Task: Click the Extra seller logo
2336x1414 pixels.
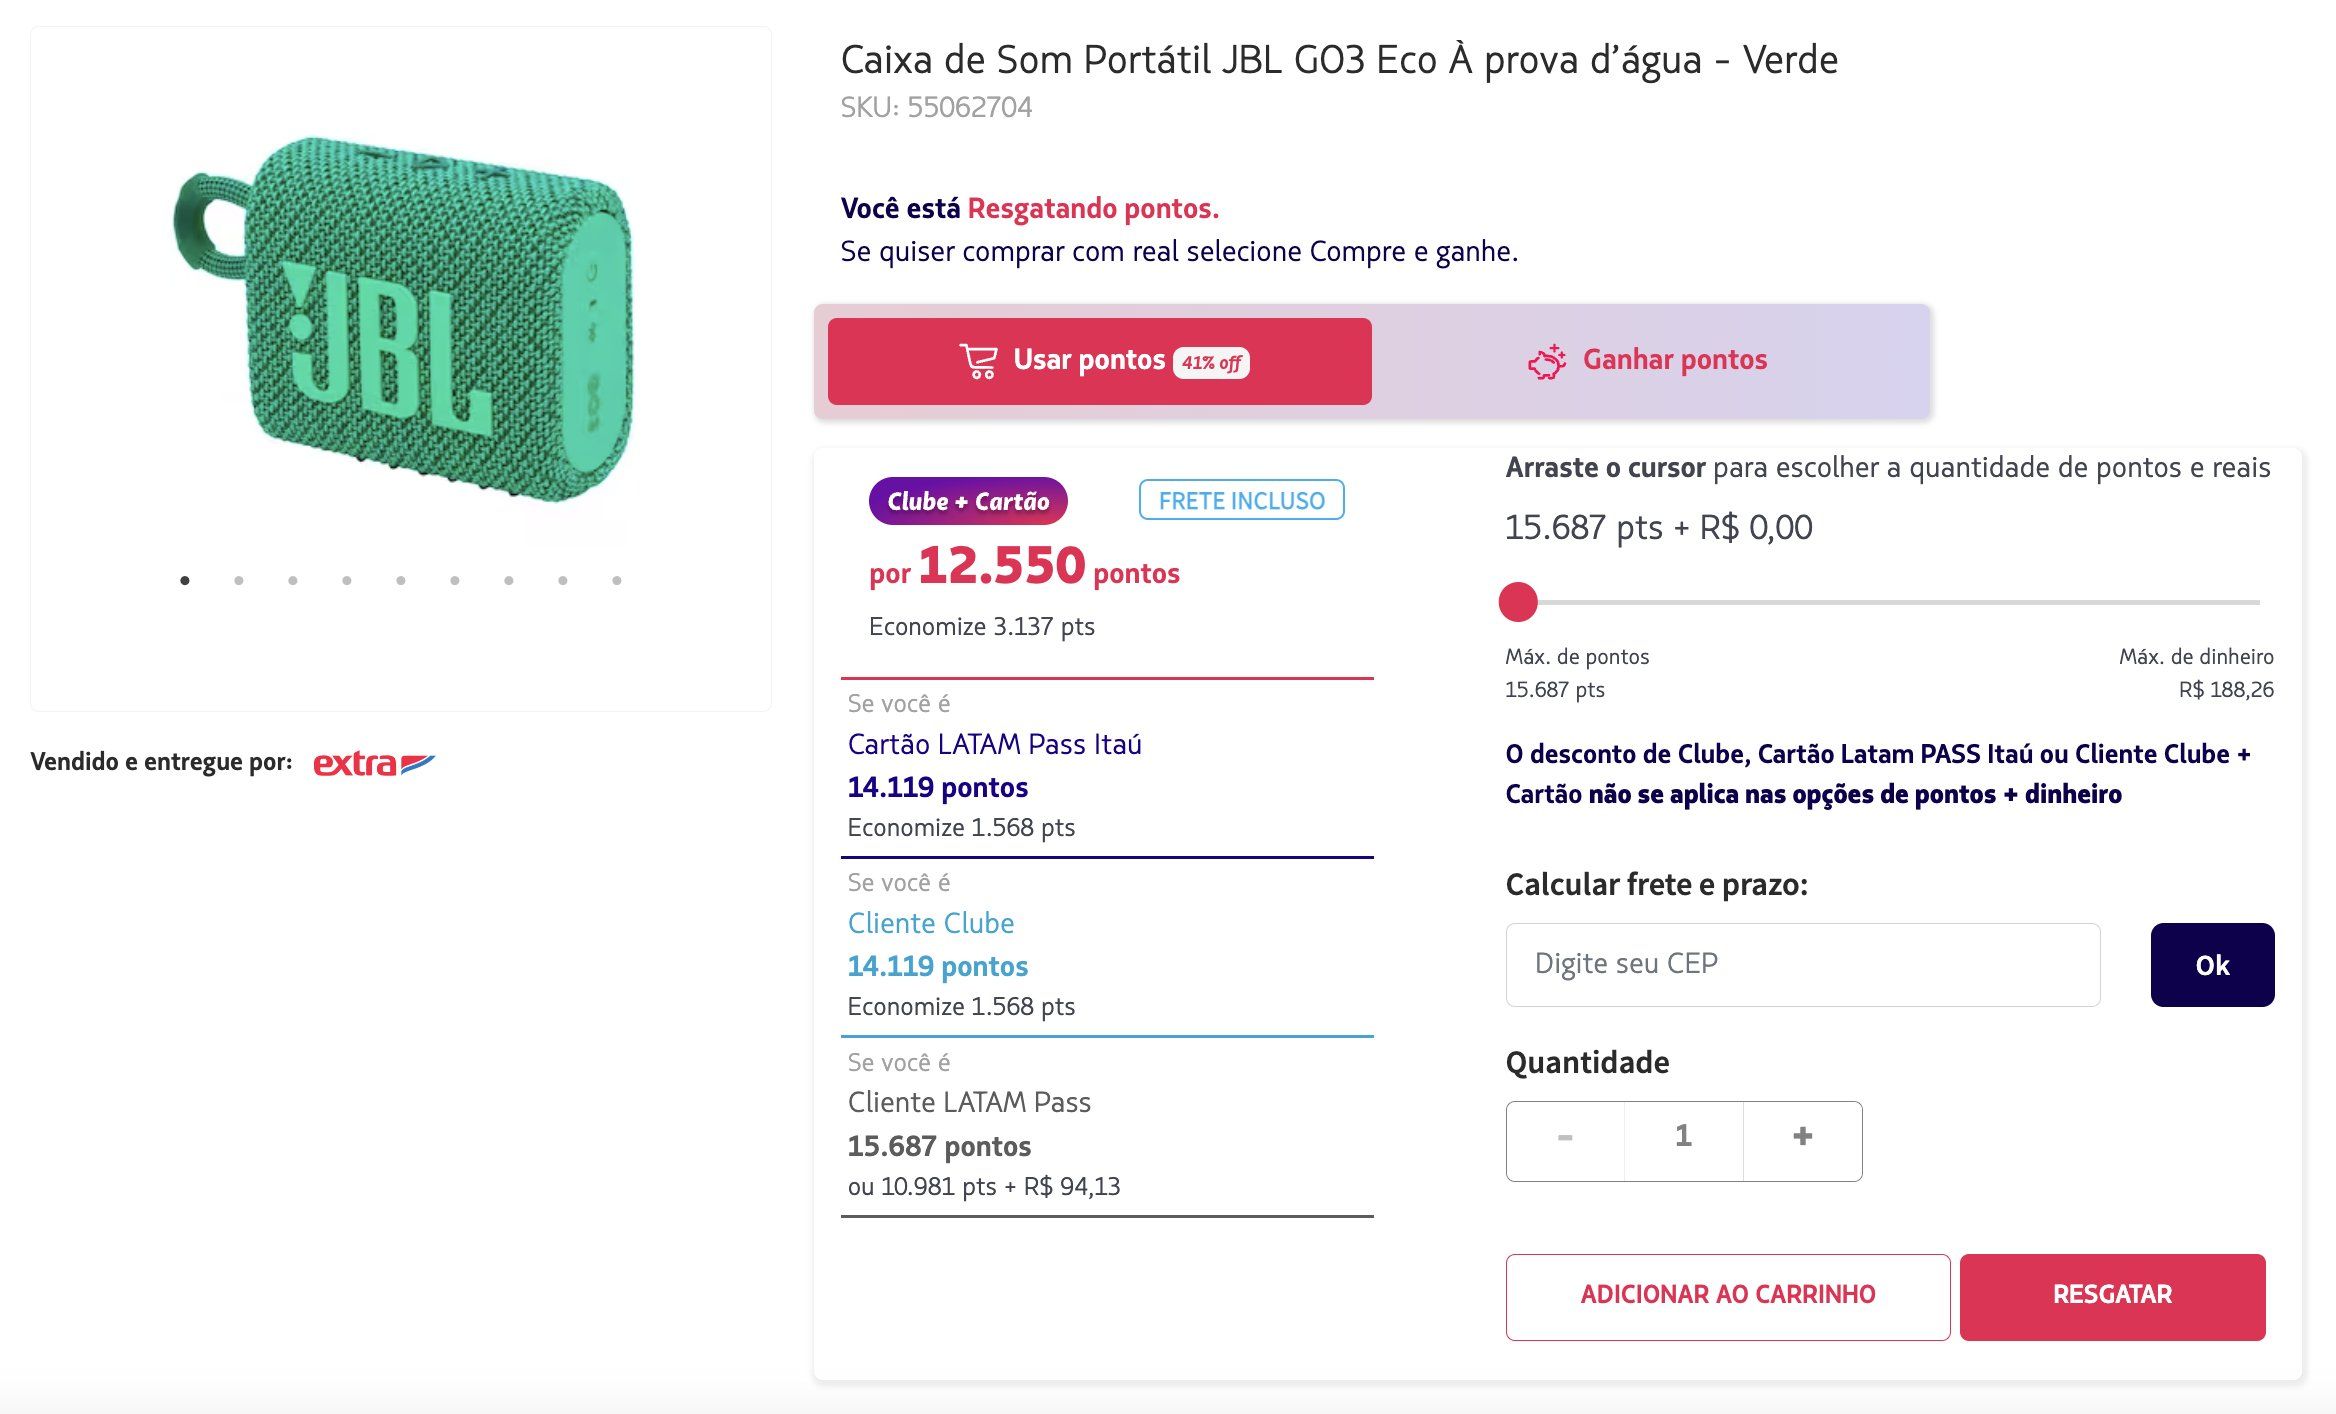Action: 374,763
